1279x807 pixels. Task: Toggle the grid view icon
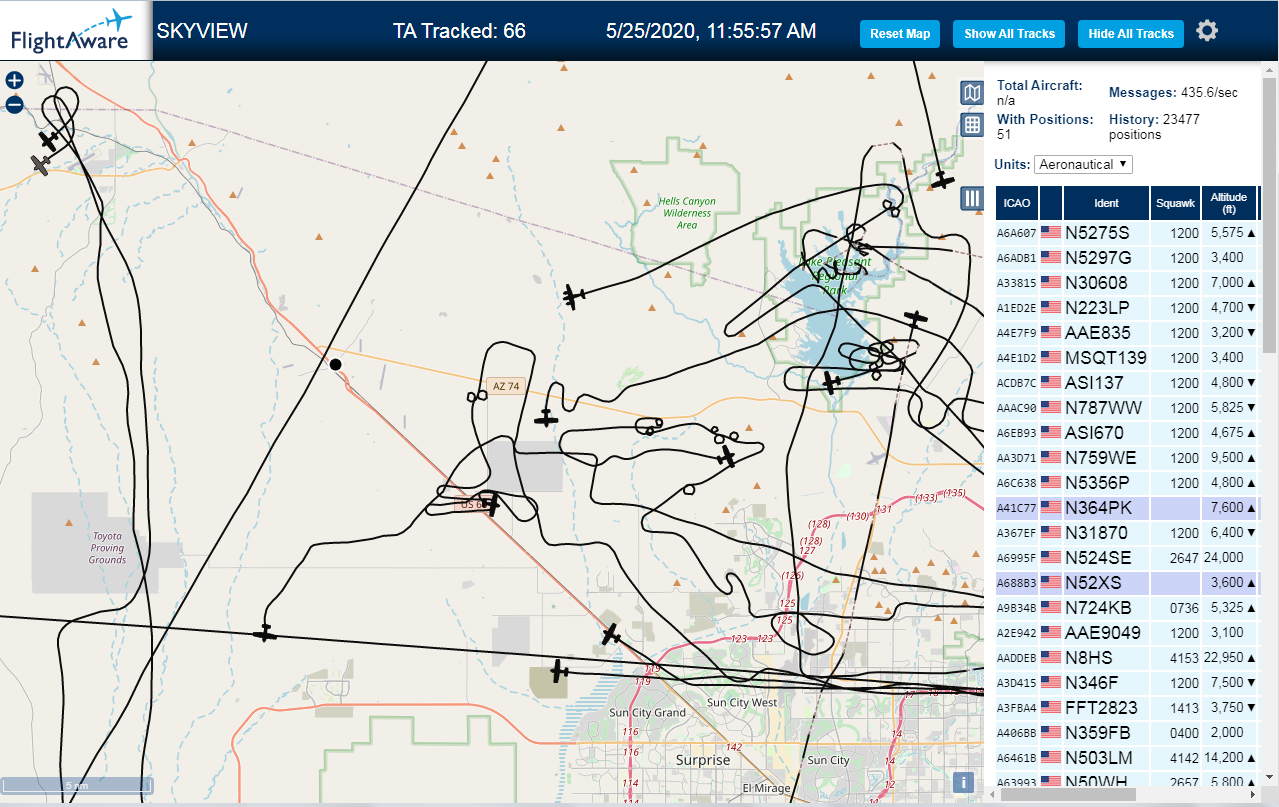971,125
